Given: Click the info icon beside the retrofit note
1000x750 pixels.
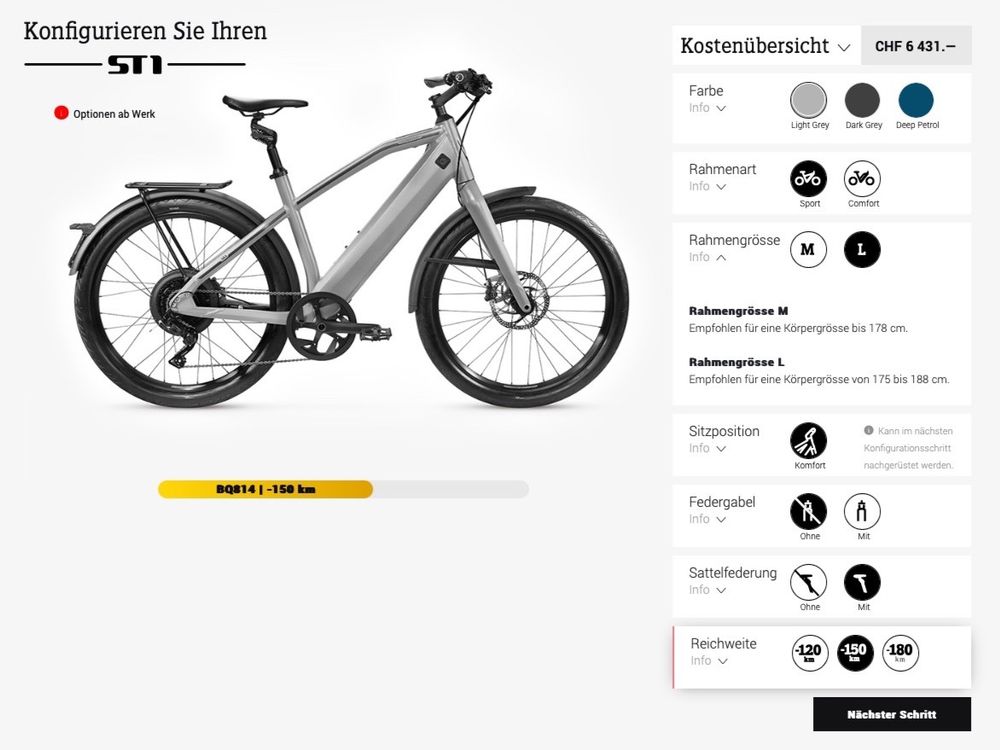Looking at the screenshot, I should point(868,430).
